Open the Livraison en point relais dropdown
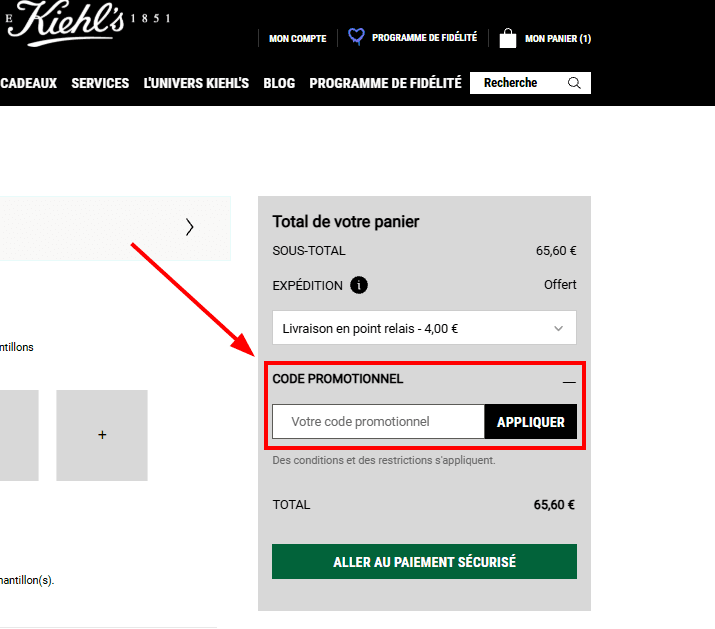 click(424, 327)
